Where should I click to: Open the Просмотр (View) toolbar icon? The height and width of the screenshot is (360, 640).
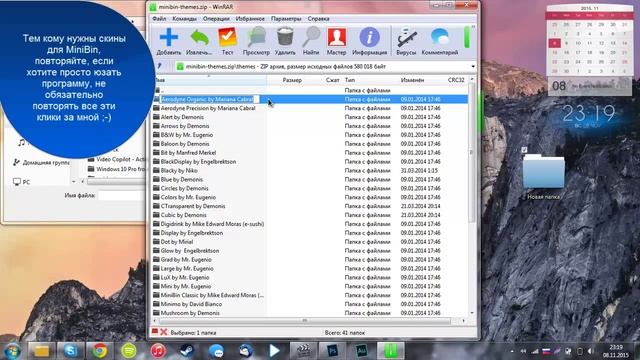coord(256,38)
